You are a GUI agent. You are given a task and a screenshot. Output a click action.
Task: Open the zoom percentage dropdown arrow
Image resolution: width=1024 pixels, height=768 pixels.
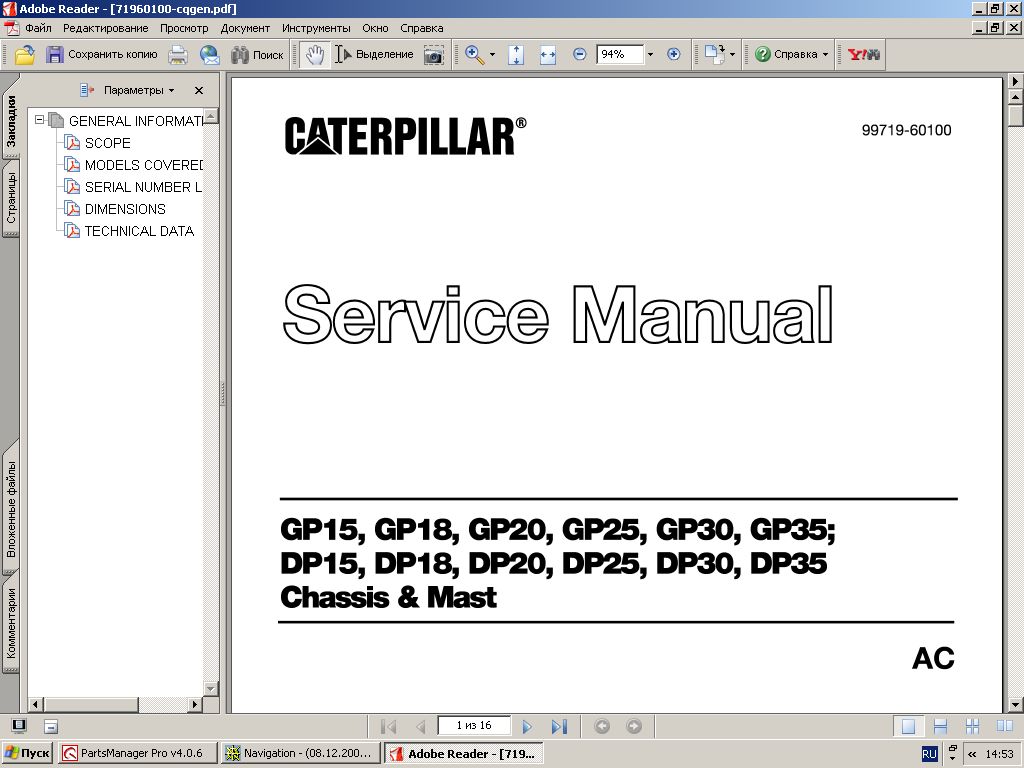[650, 55]
